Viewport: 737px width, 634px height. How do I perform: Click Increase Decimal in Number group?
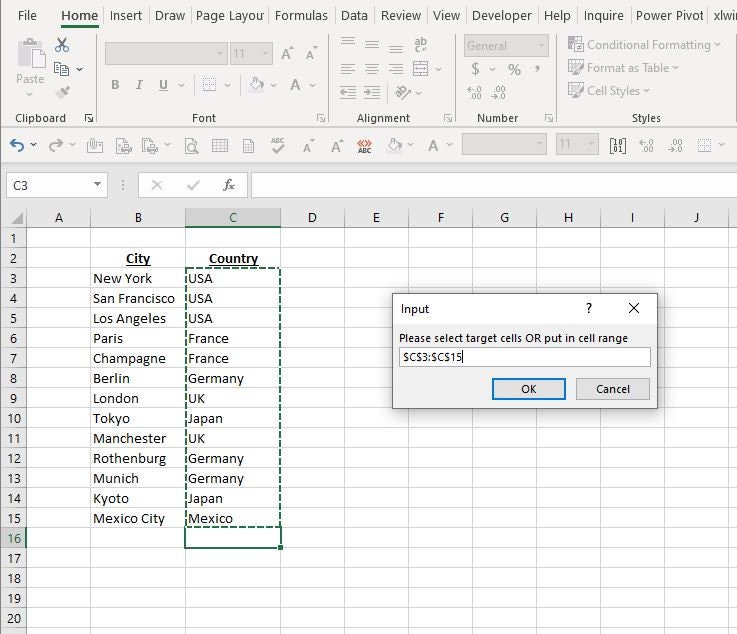(474, 93)
